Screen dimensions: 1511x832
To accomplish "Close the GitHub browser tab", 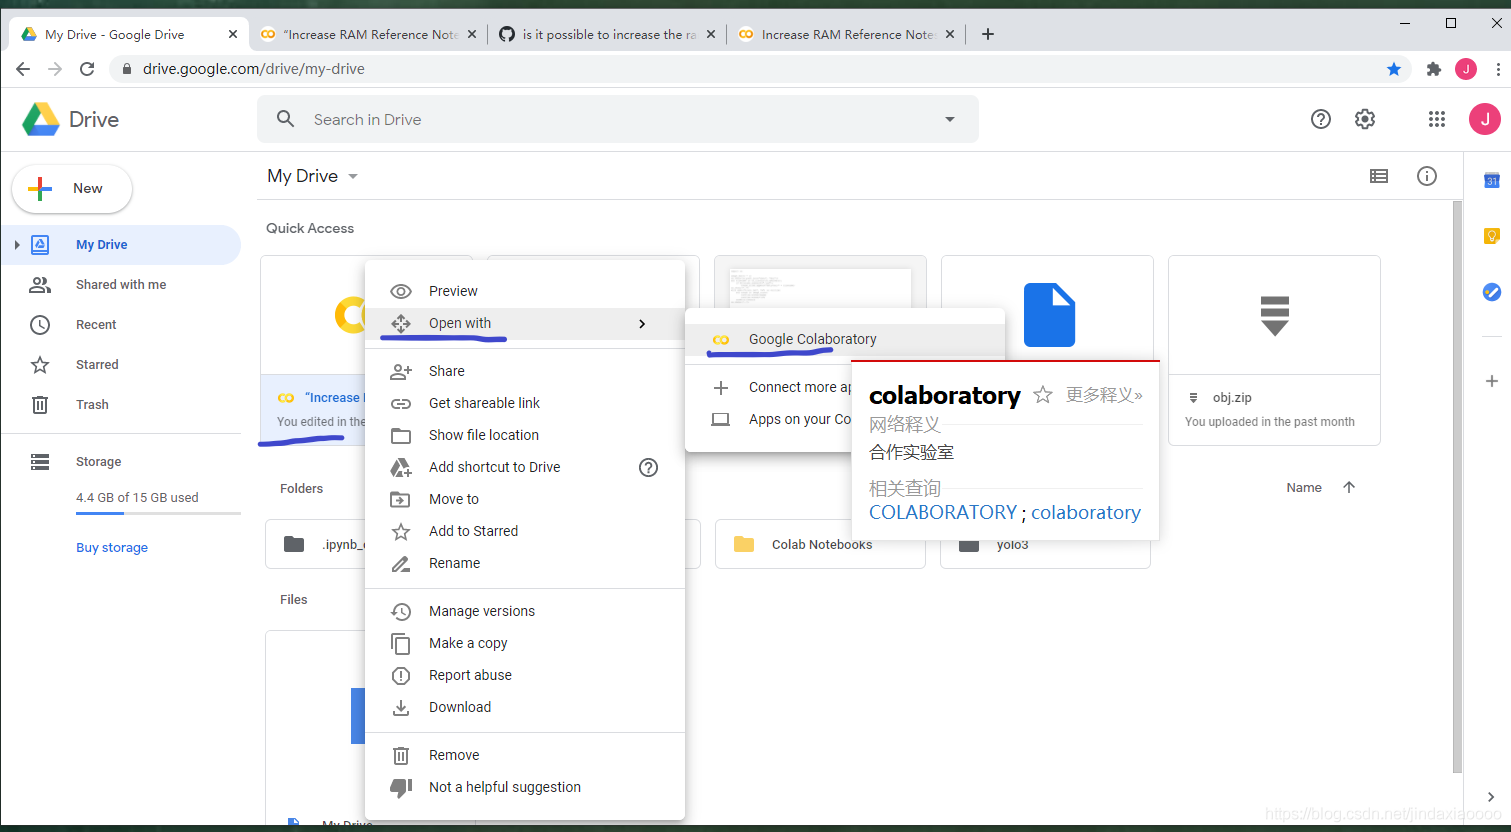I will pyautogui.click(x=711, y=34).
